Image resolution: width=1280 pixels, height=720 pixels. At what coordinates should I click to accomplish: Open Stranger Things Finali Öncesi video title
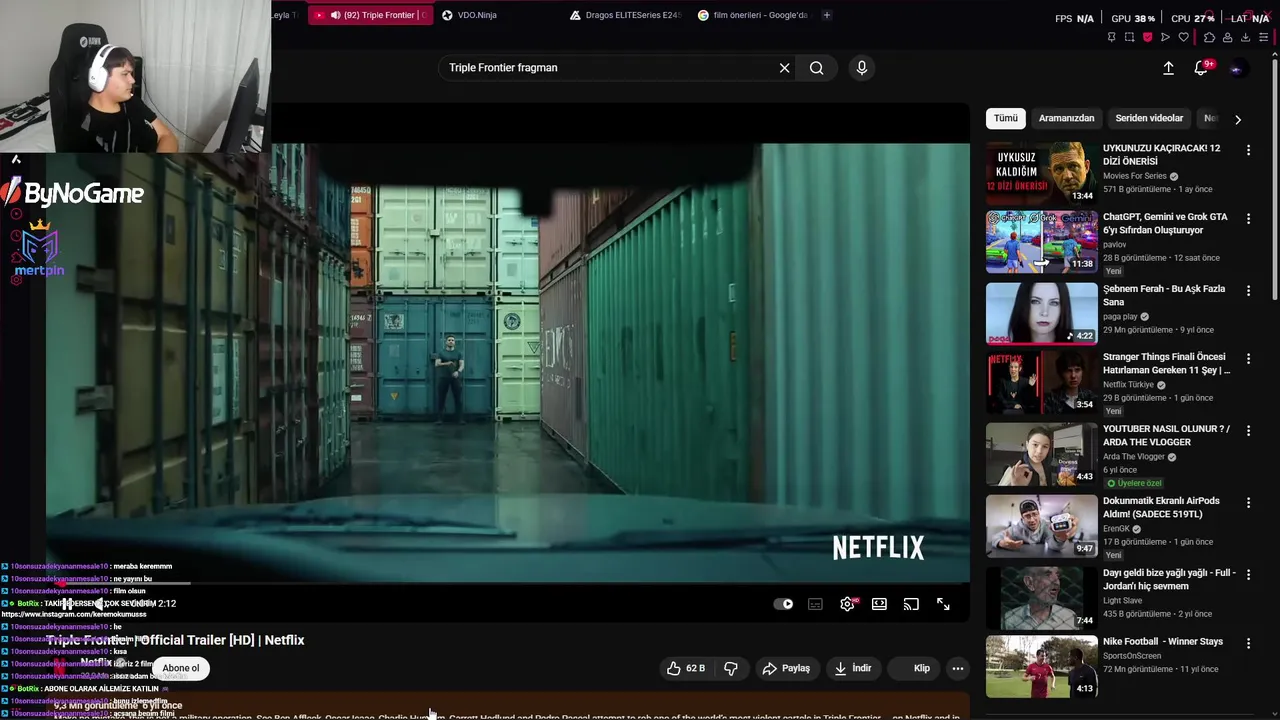1166,363
